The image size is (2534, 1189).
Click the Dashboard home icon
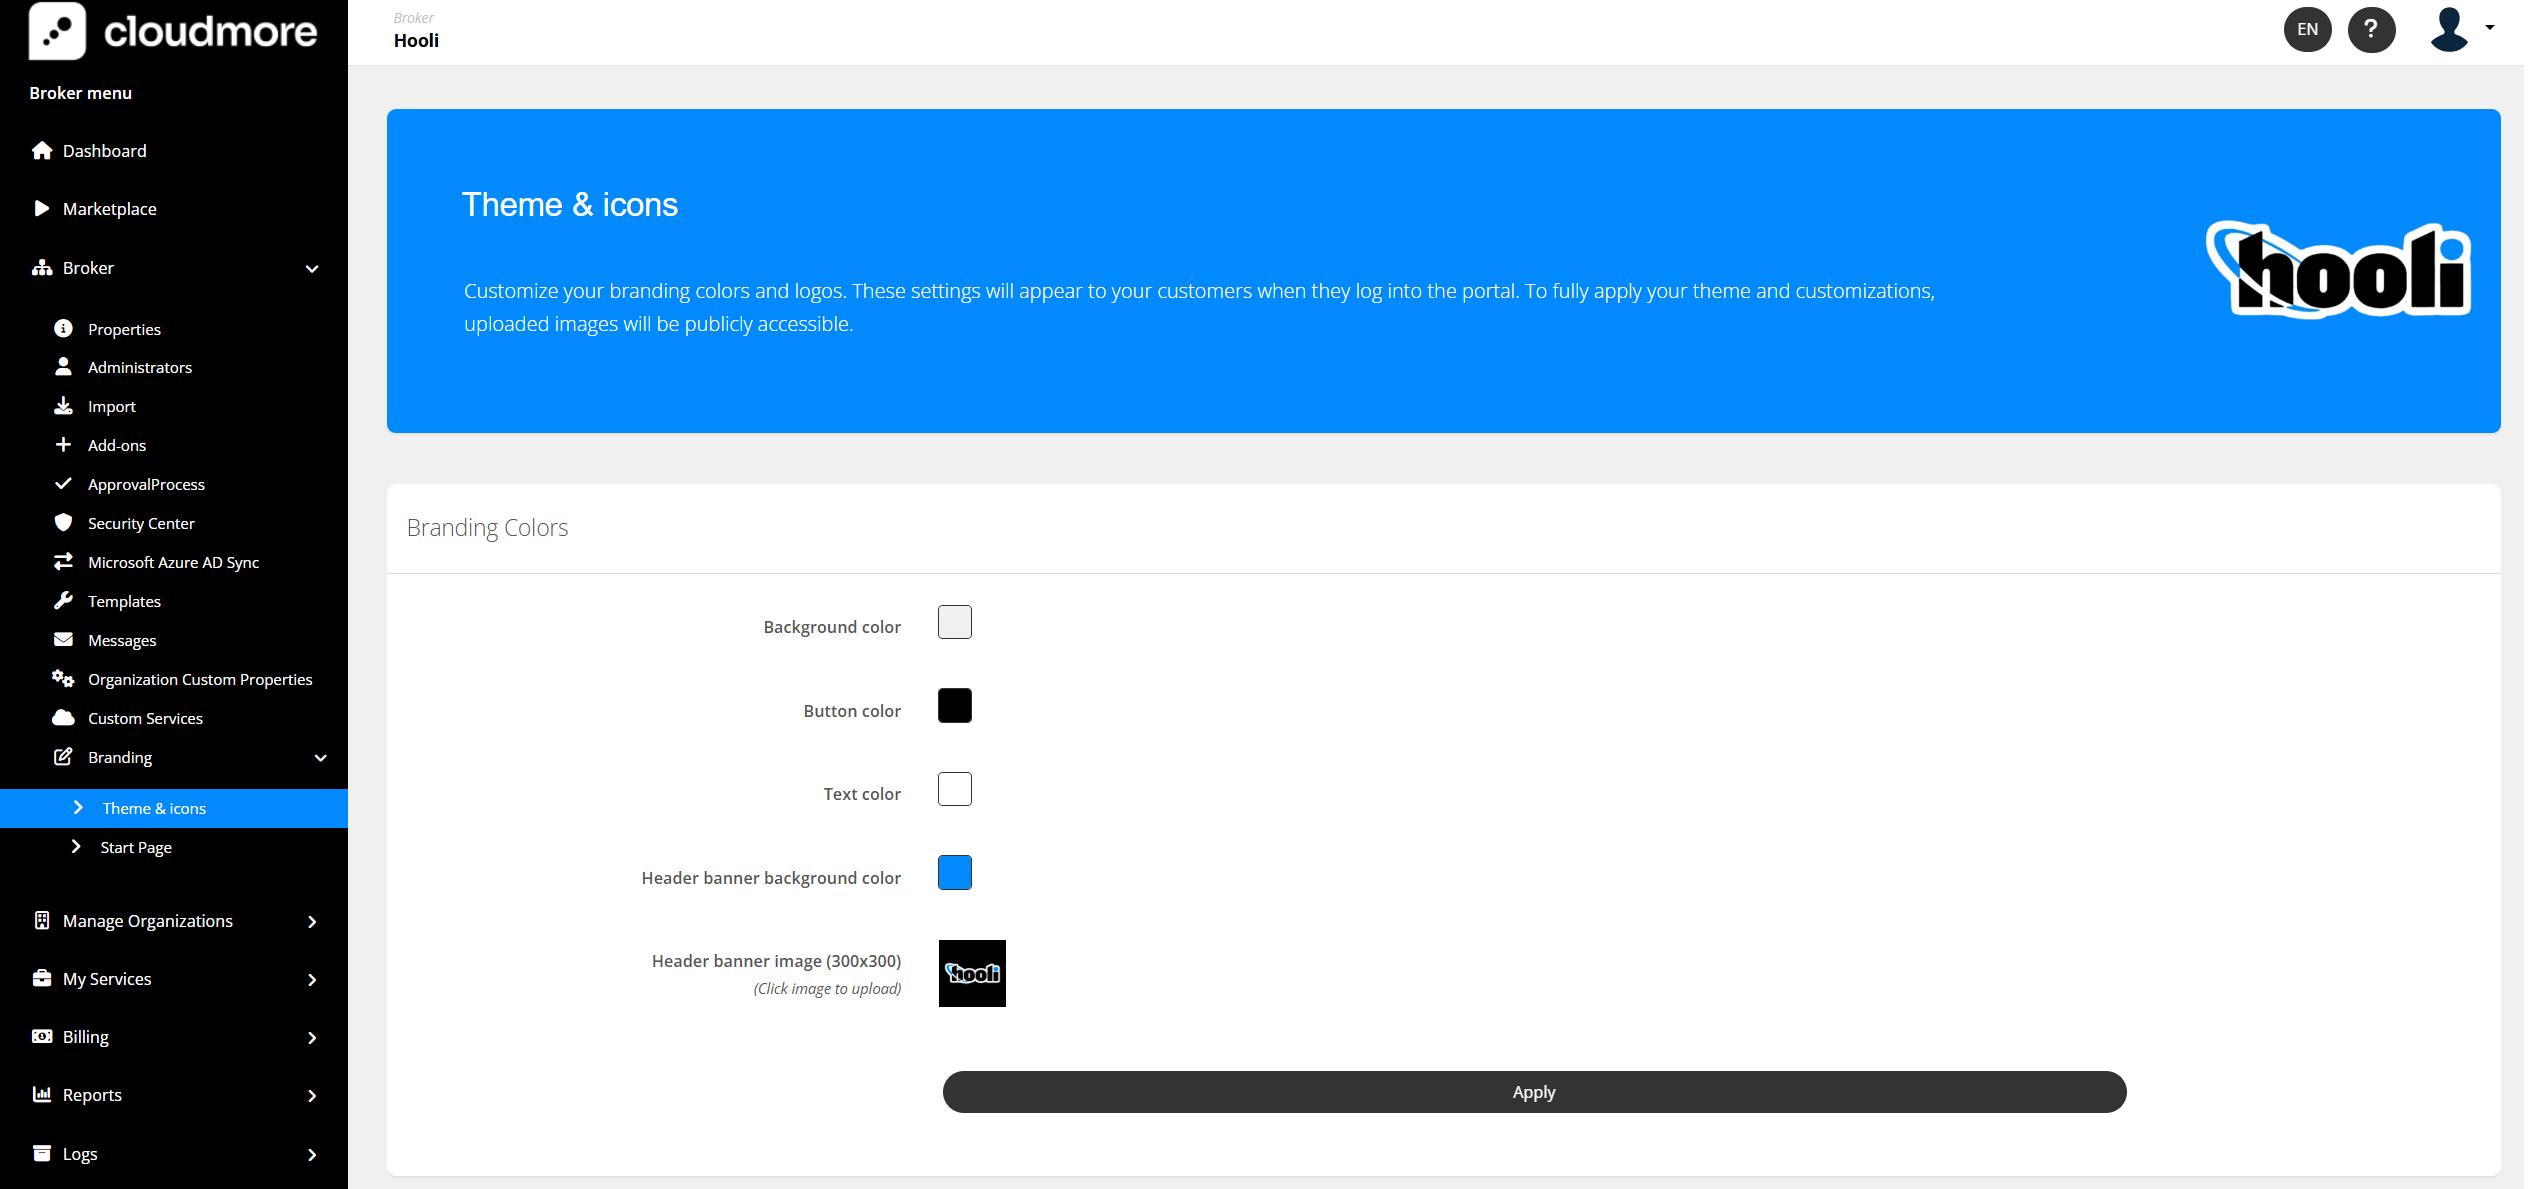42,151
